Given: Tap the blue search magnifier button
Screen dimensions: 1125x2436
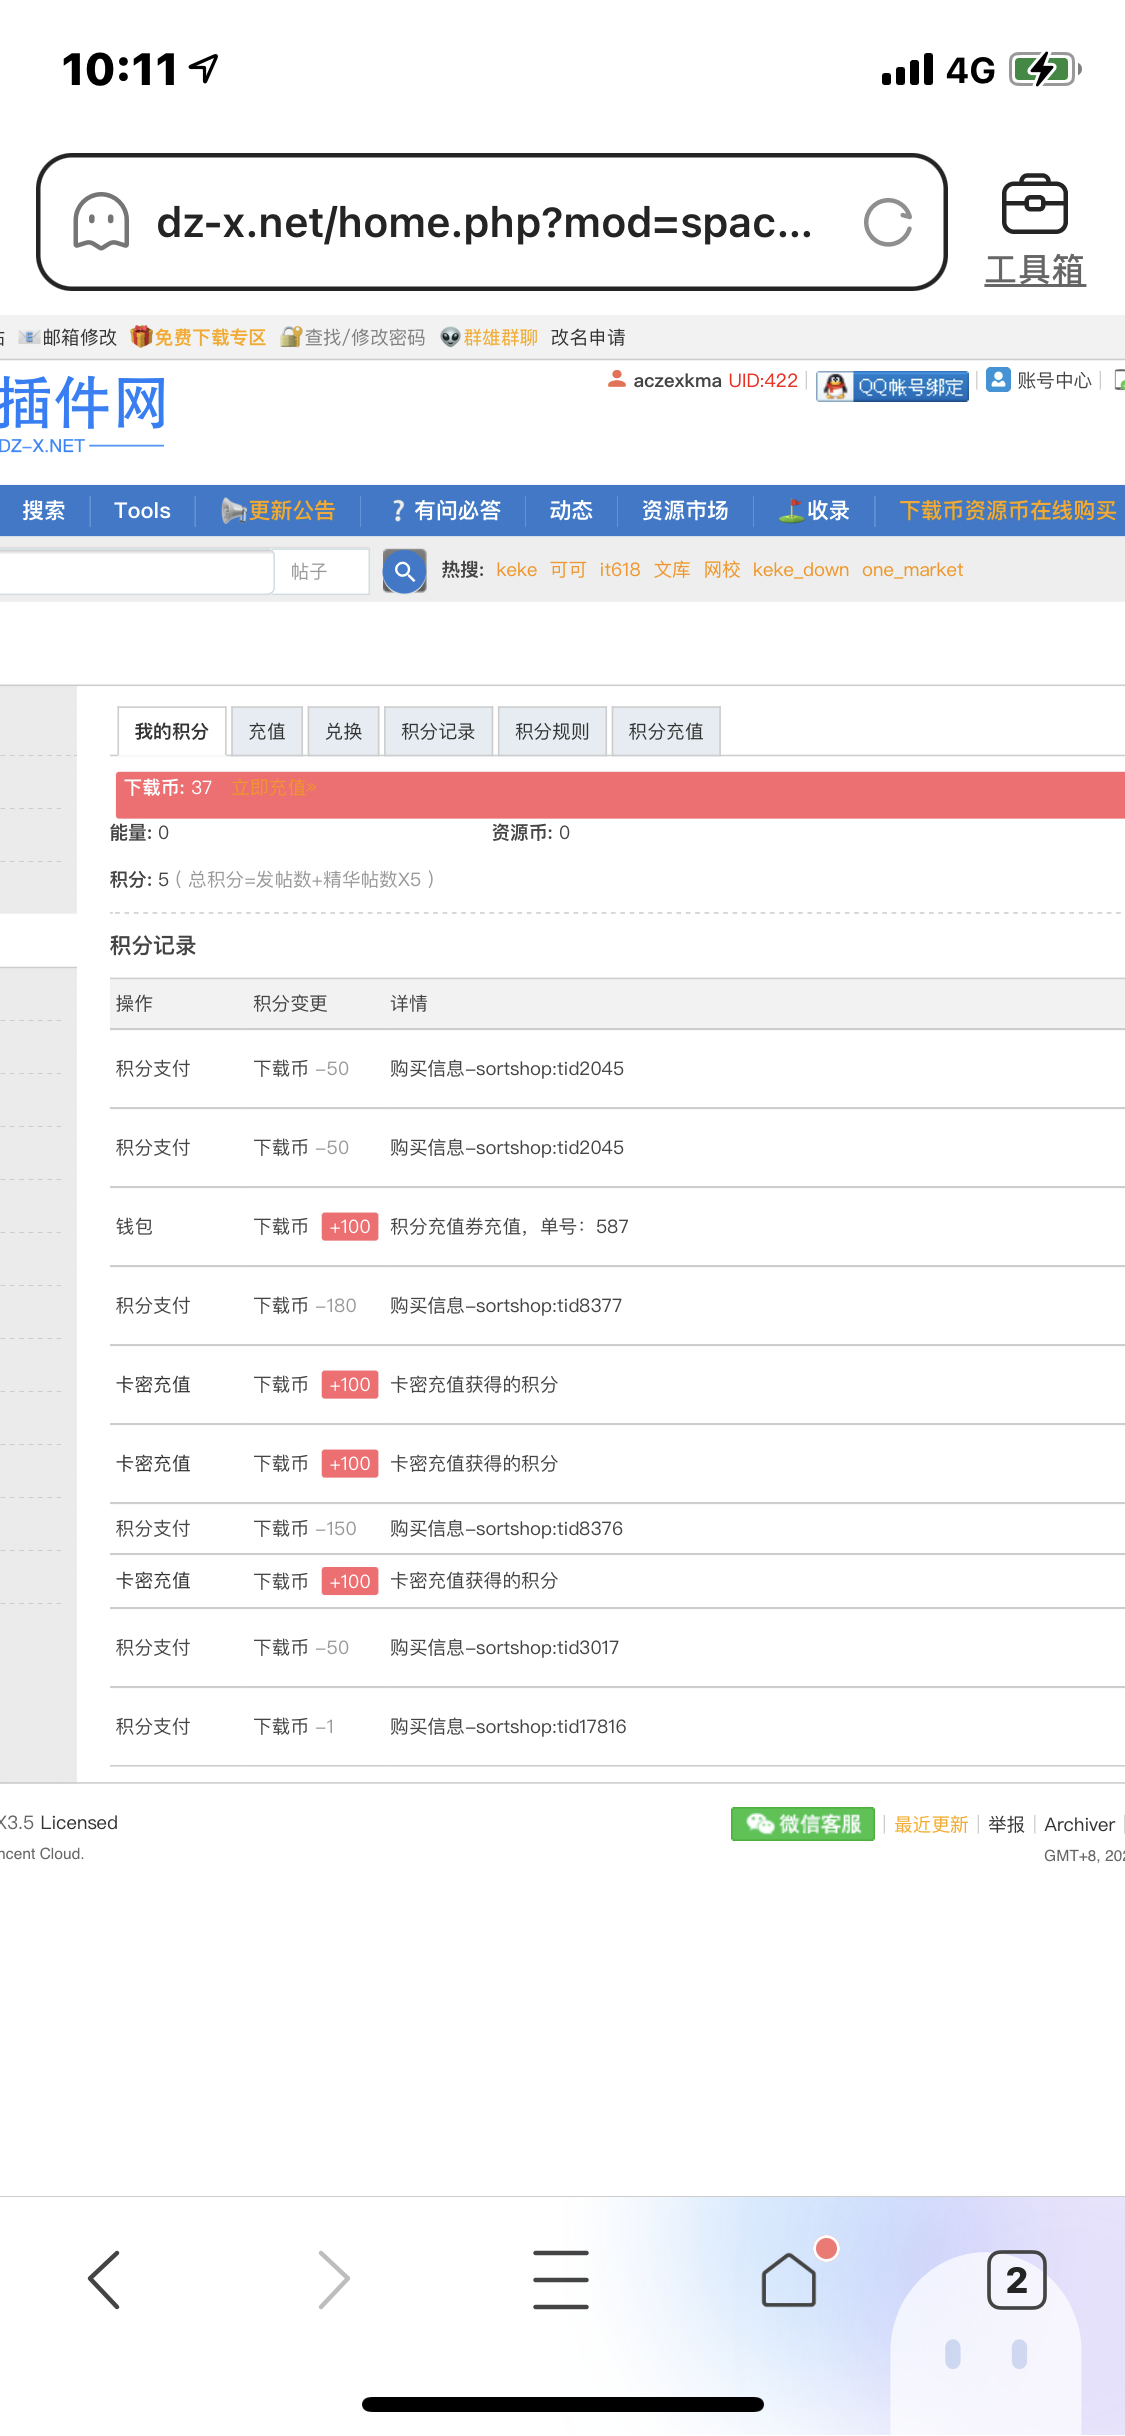Looking at the screenshot, I should click(x=405, y=571).
